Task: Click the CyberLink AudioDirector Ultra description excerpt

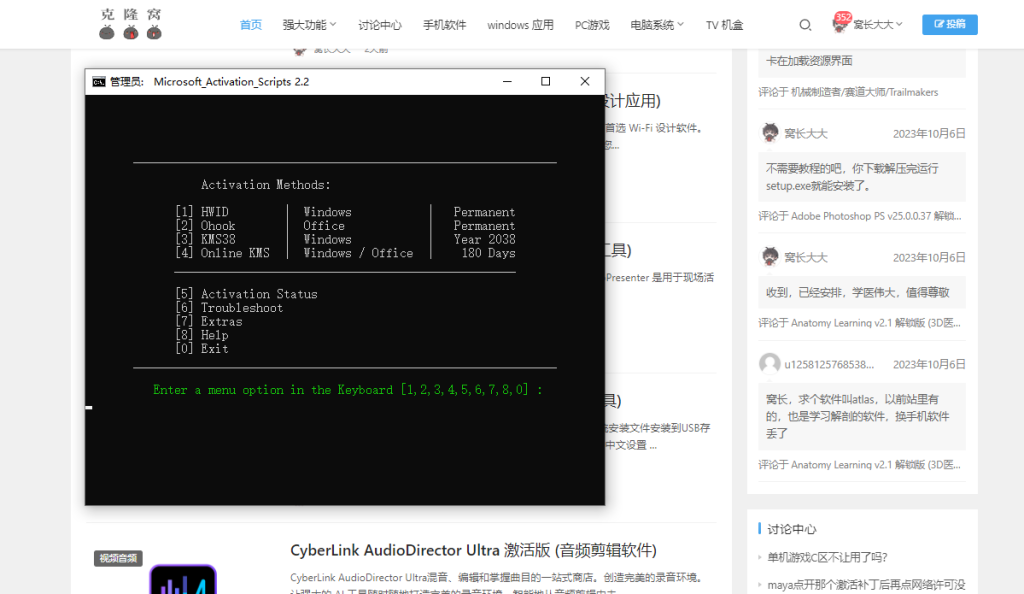Action: 496,584
